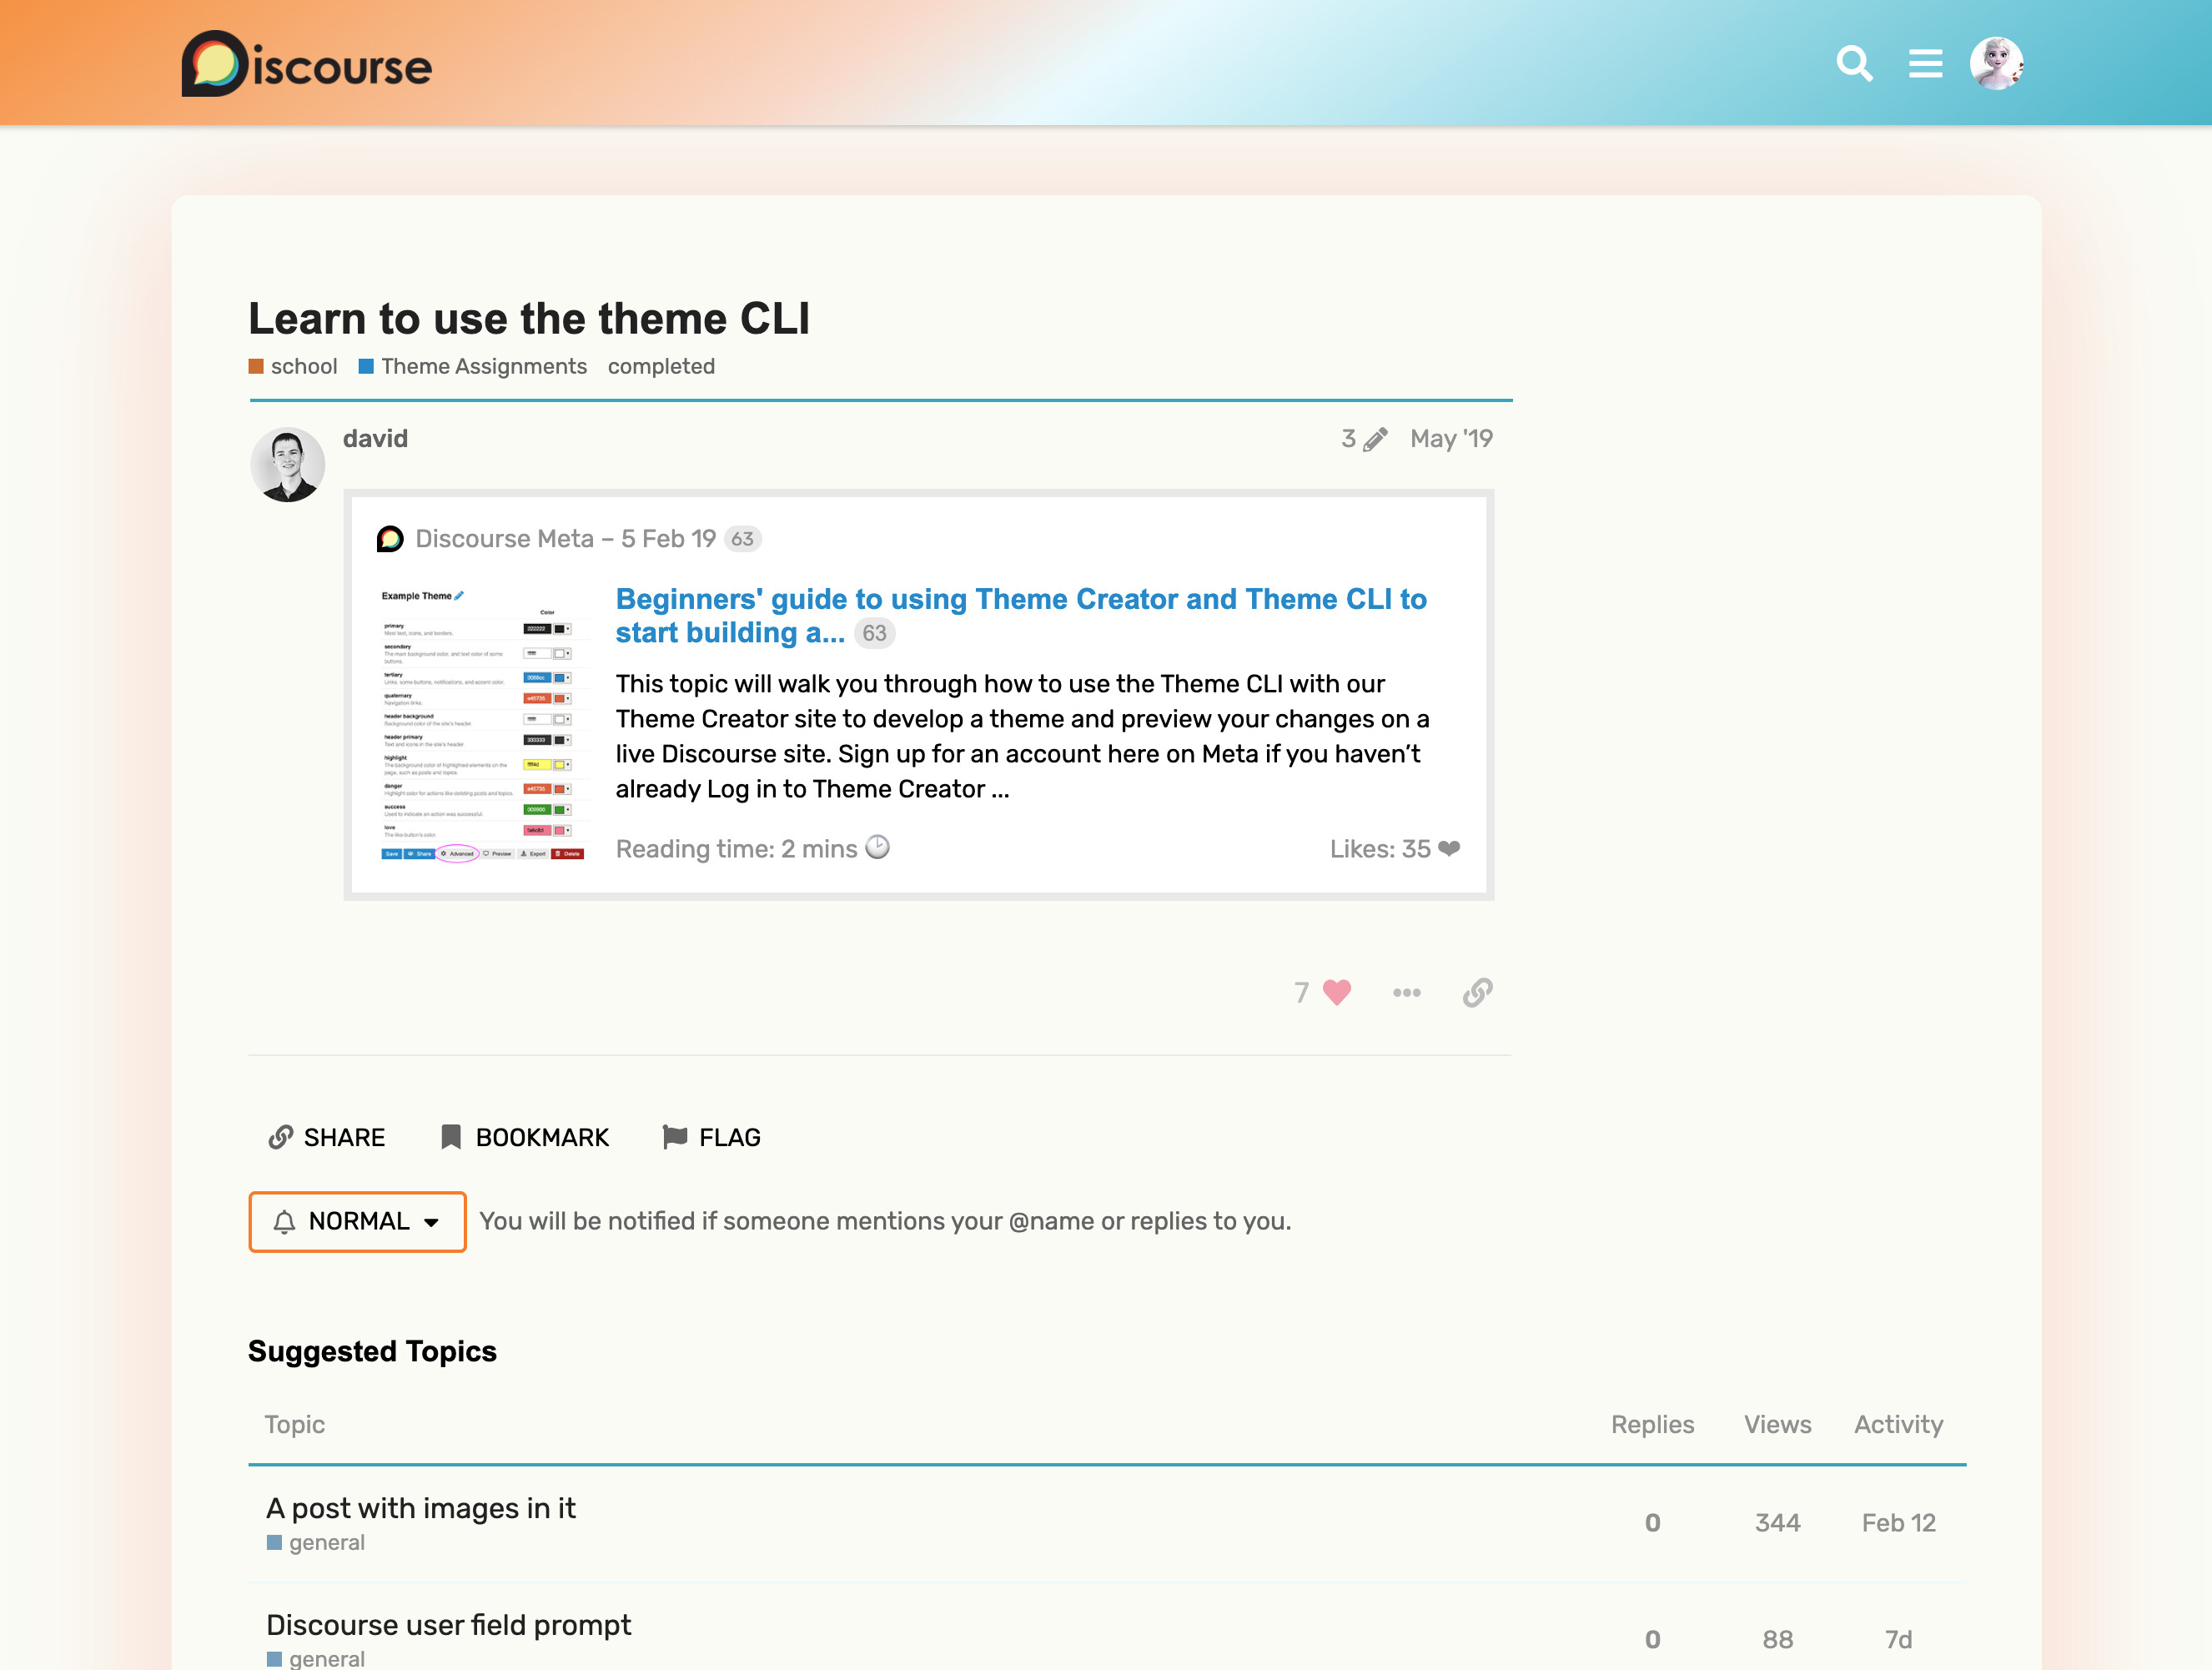Copy post link chain icon
Screen dimensions: 2212x1670
click(x=1477, y=992)
